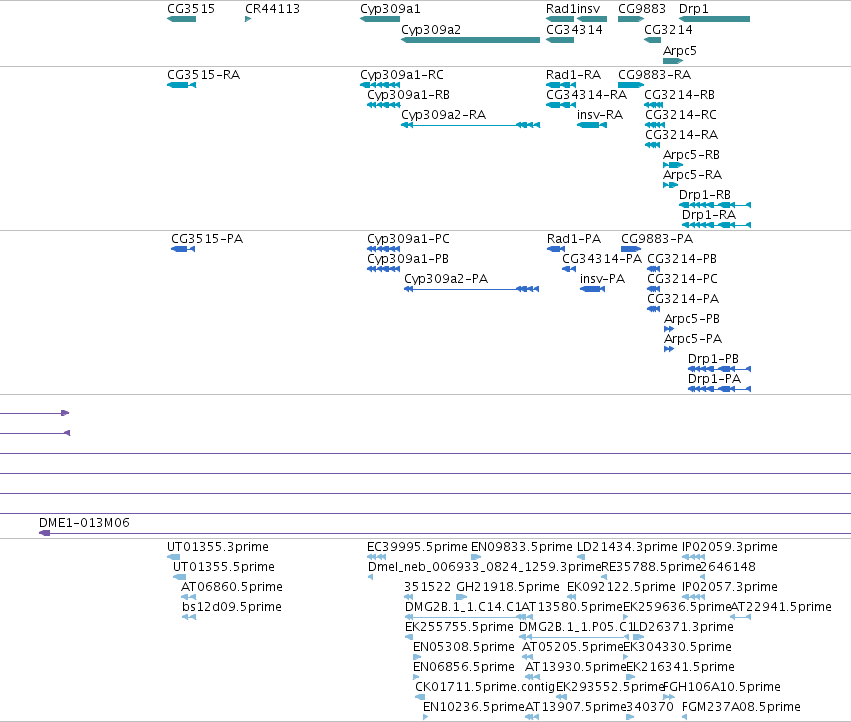851x722 pixels.
Task: Select the CR44113 gene feature
Action: (x=248, y=19)
